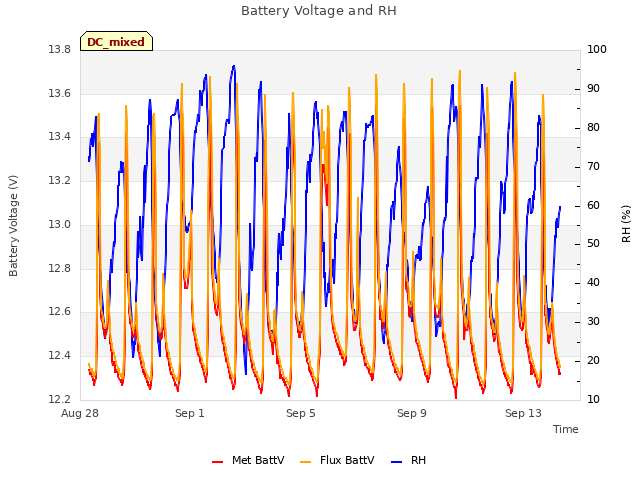The height and width of the screenshot is (480, 640).
Task: Click the Sep 9 date tick
Action: 412,413
